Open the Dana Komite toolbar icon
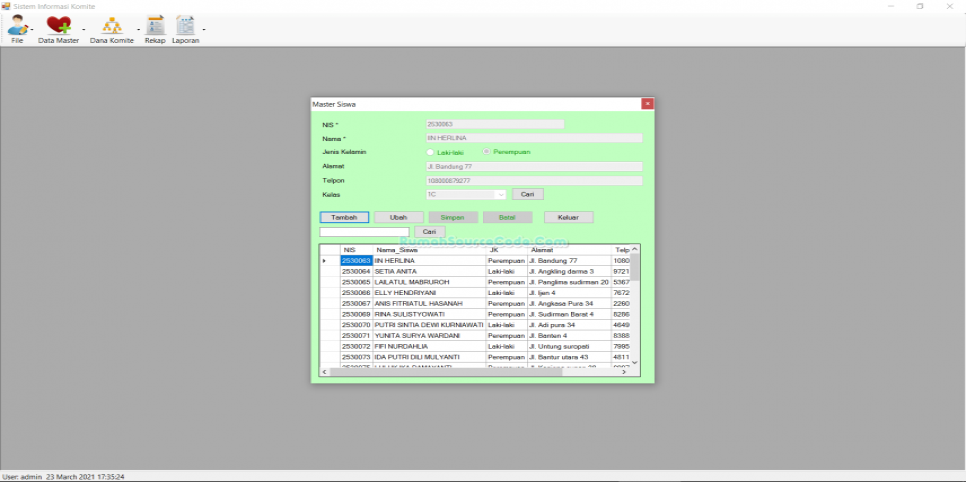Screen dimensions: 966x482 pos(112,30)
